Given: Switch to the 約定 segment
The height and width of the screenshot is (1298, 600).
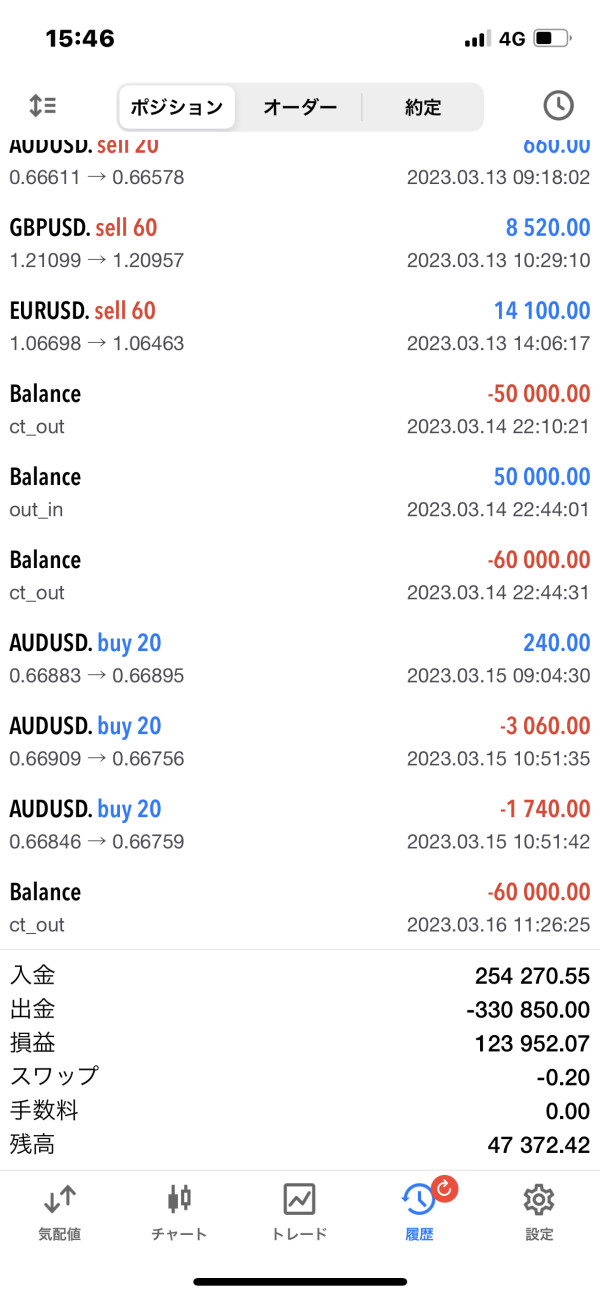Looking at the screenshot, I should [423, 107].
